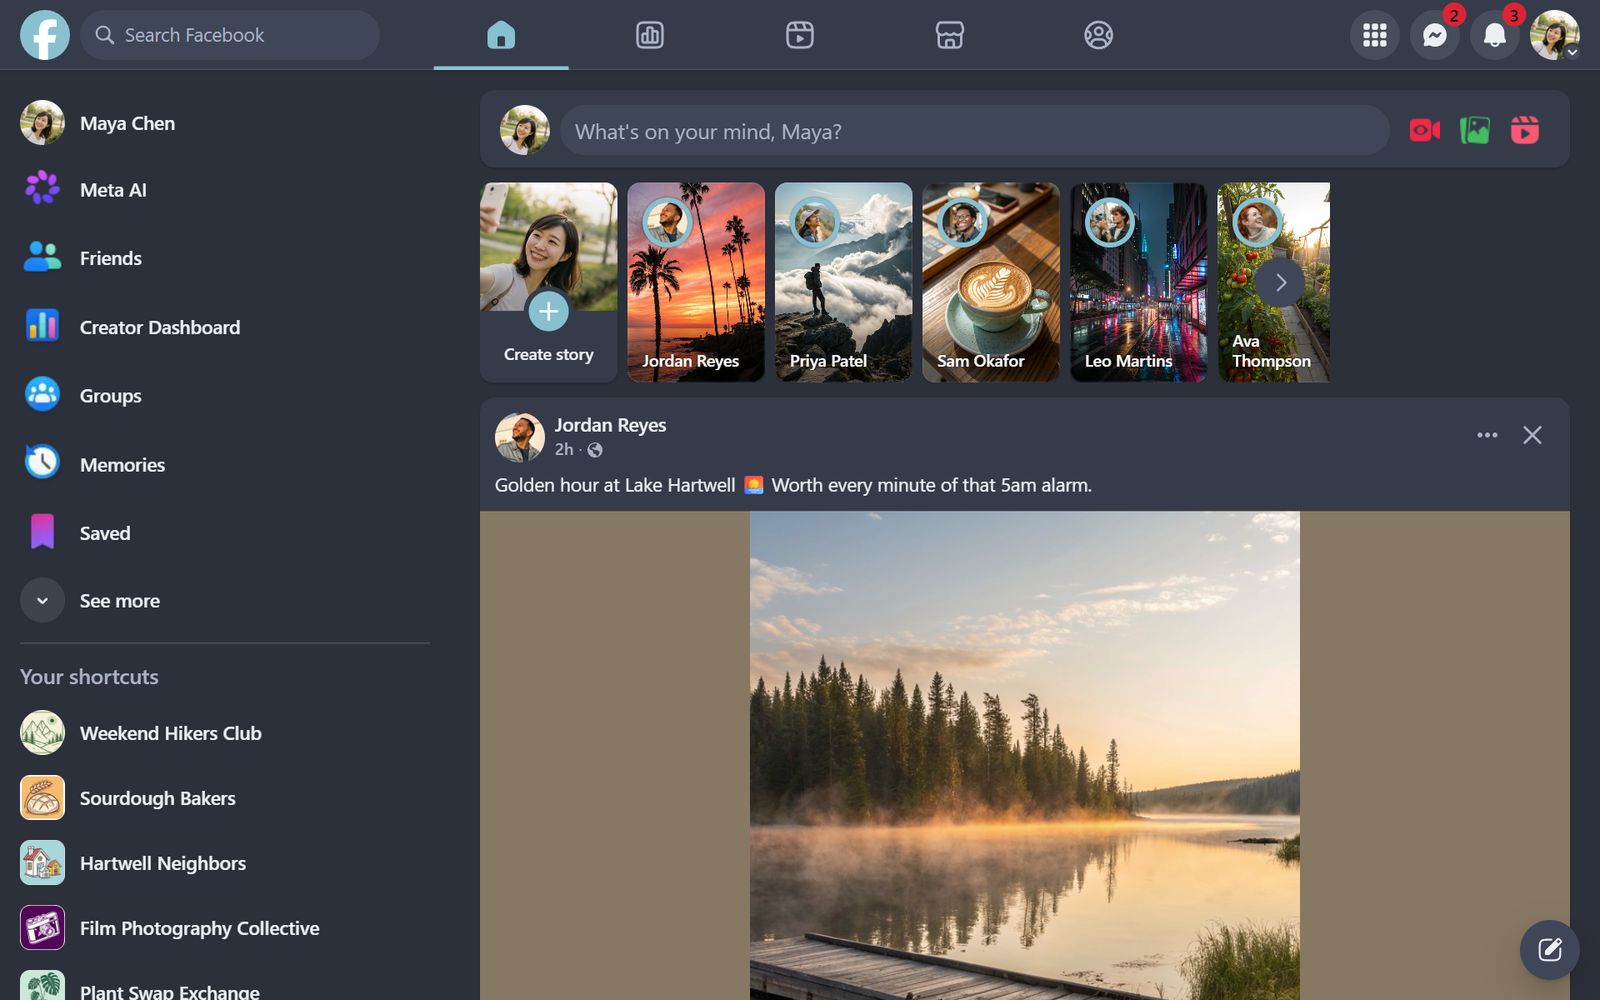Viewport: 1600px width, 1000px height.
Task: Open the Lake Hartwell post photo
Action: (x=1025, y=755)
